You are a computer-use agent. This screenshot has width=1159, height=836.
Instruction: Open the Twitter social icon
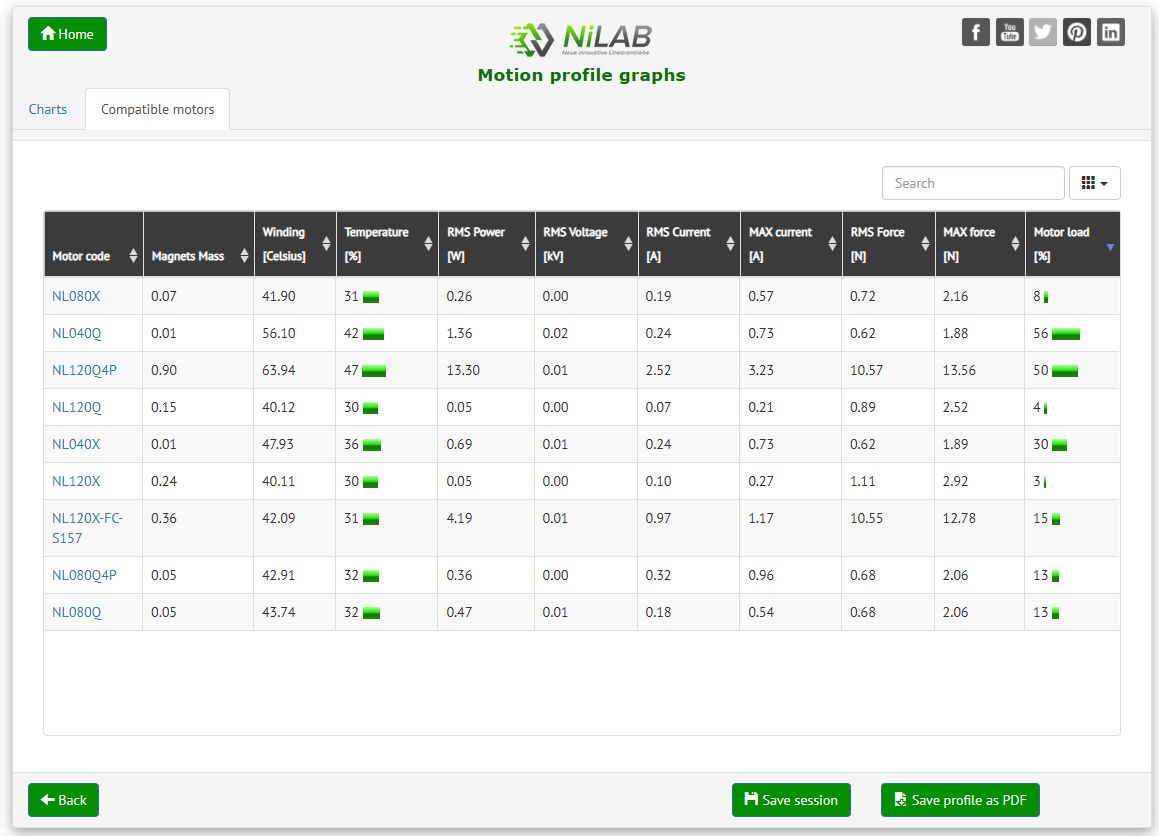click(1043, 32)
